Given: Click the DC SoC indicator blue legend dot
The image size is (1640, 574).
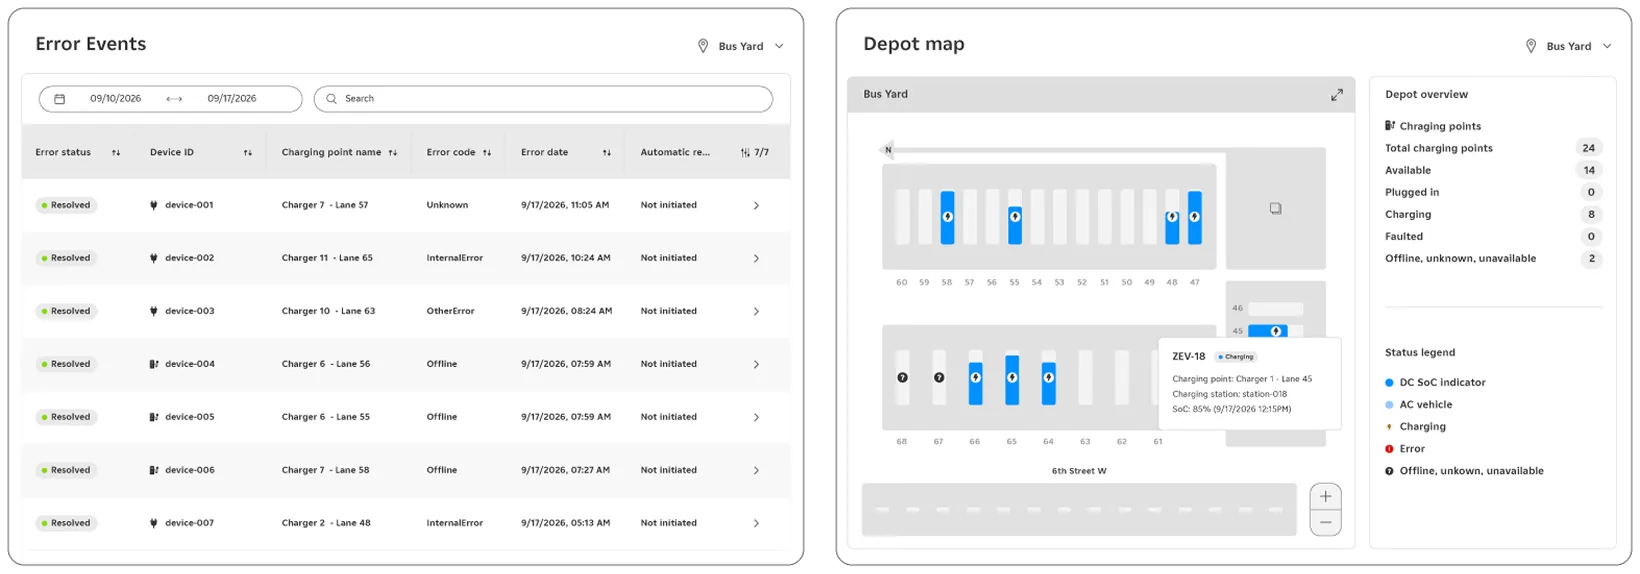Looking at the screenshot, I should coord(1389,383).
